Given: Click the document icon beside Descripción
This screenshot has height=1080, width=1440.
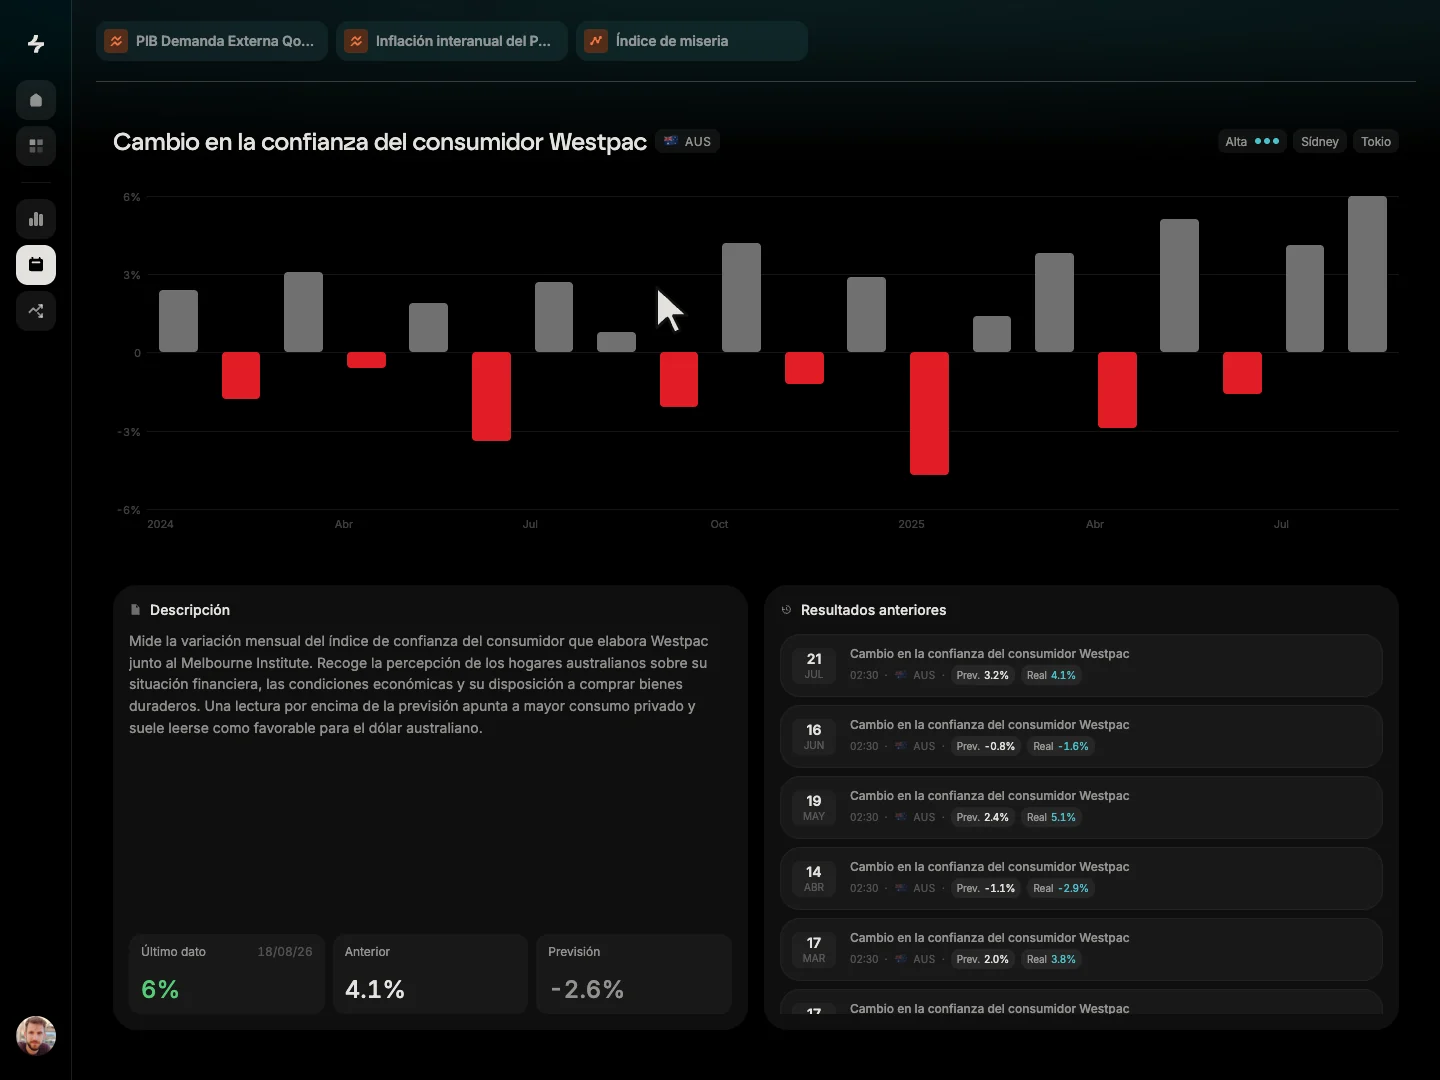Looking at the screenshot, I should (x=135, y=609).
